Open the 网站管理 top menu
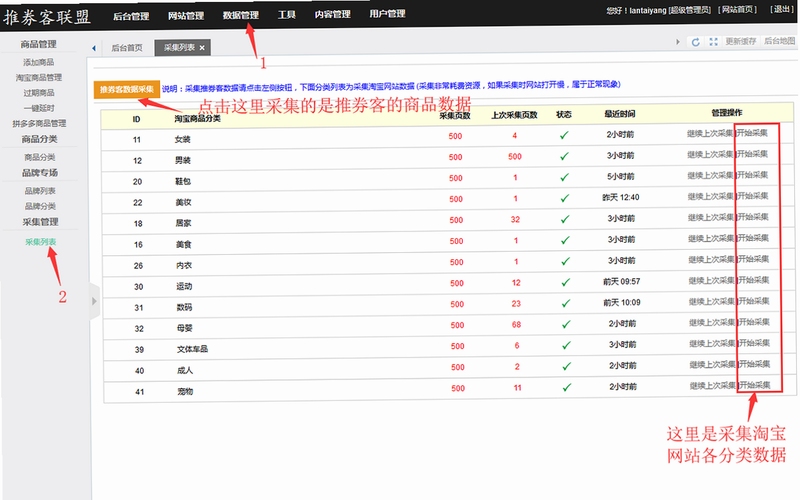This screenshot has width=800, height=500. tap(186, 16)
